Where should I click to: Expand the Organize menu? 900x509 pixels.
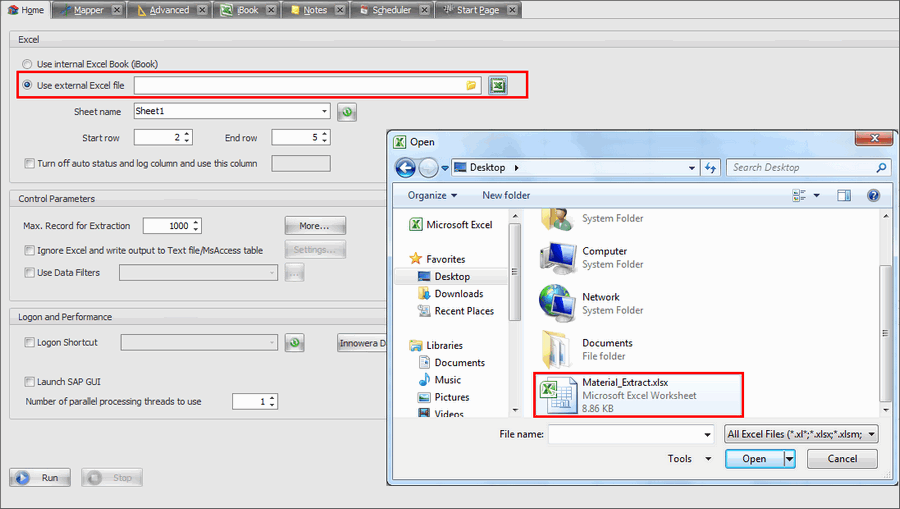[432, 195]
